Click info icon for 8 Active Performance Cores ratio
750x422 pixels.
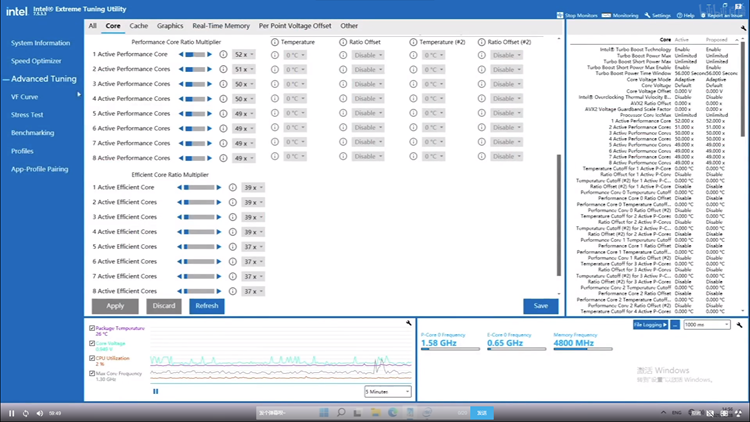click(223, 158)
